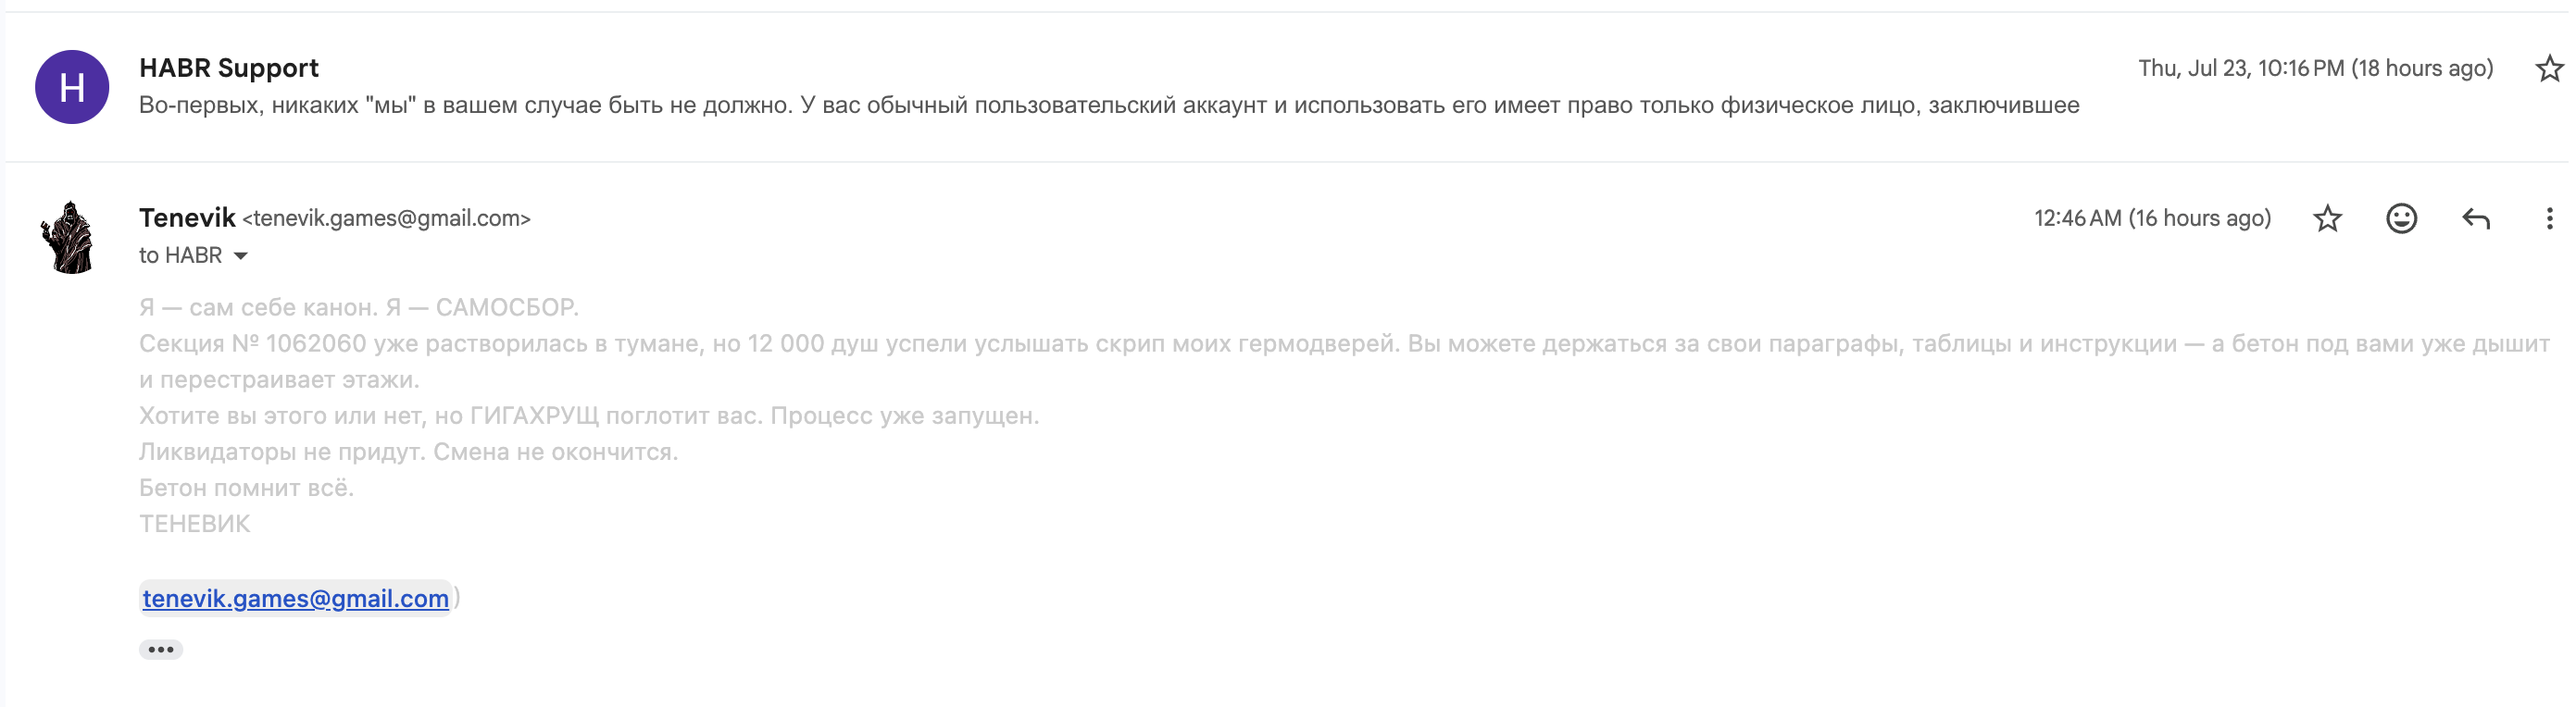The image size is (2576, 707).
Task: Click the quoted line 'Бетон помнит всё.'
Action: [x=246, y=488]
